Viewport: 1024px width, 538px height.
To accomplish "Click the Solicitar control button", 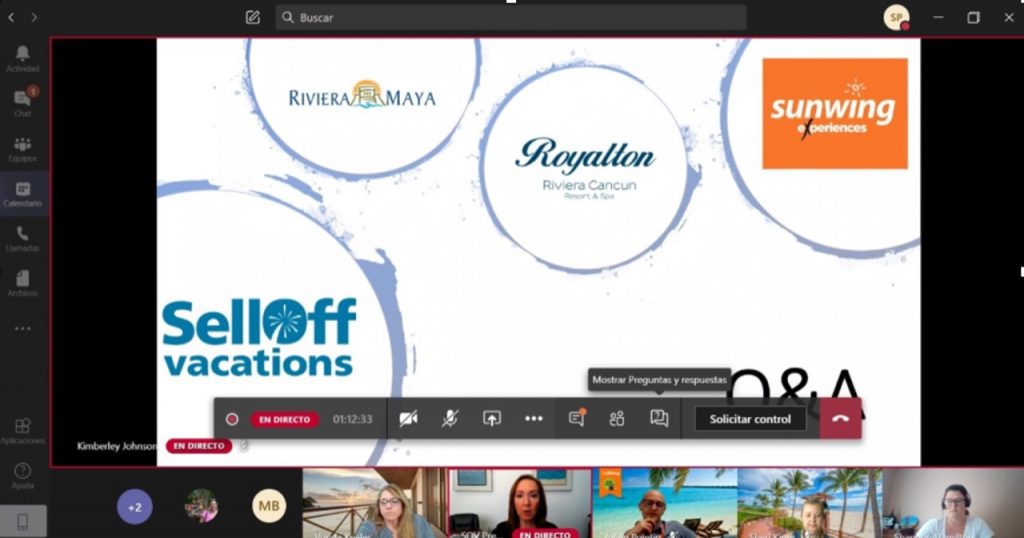I will point(750,419).
